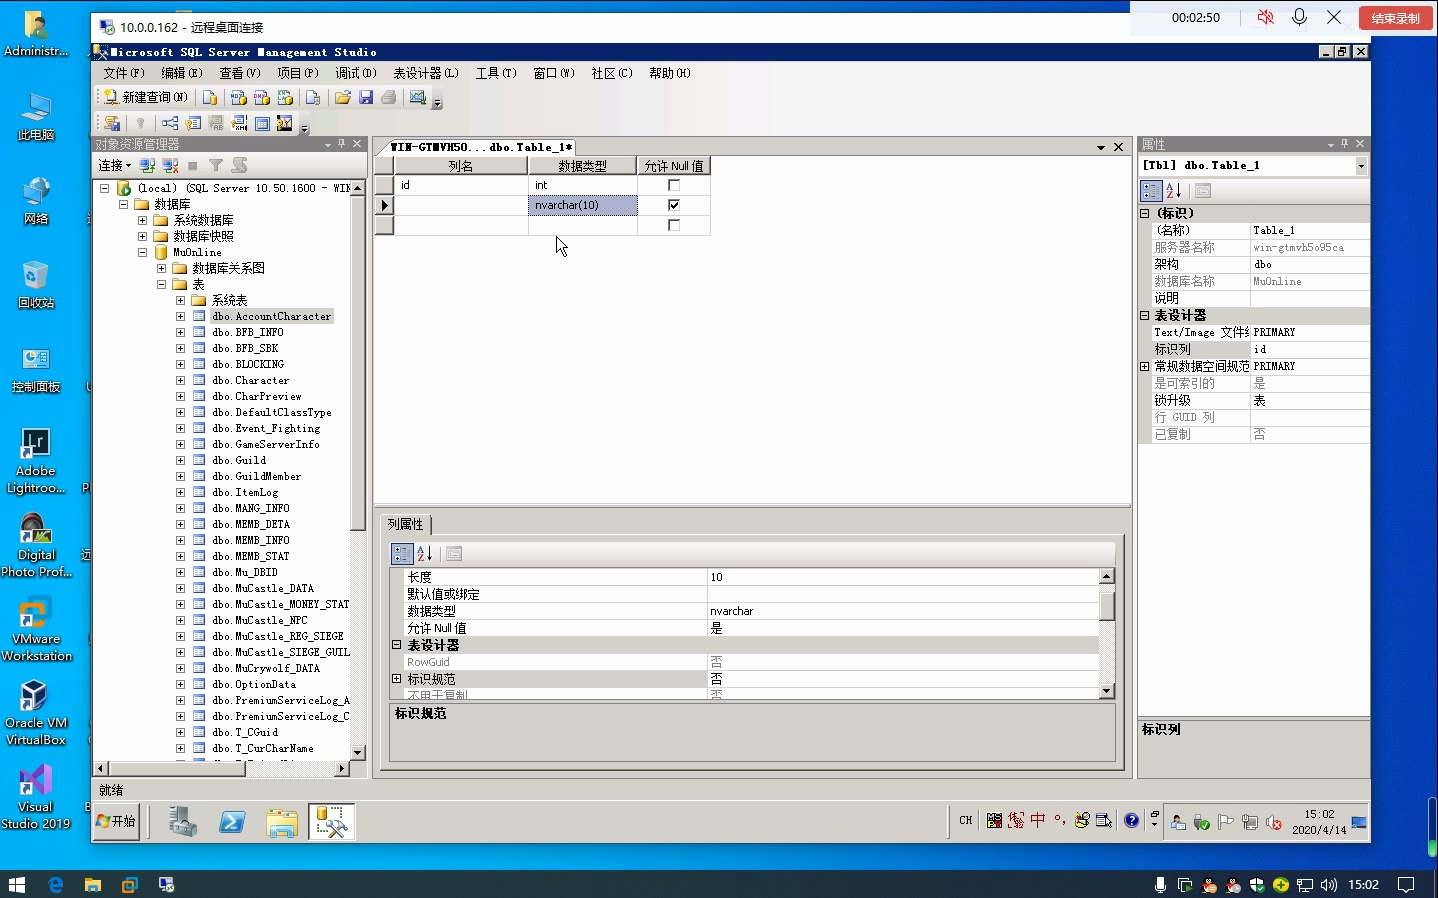Click the XMLA query icon in toolbar
1438x898 pixels.
click(x=286, y=97)
